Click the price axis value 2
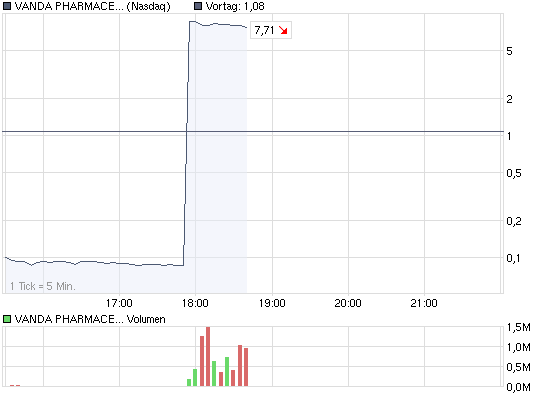This screenshot has height=395, width=545. (x=510, y=99)
